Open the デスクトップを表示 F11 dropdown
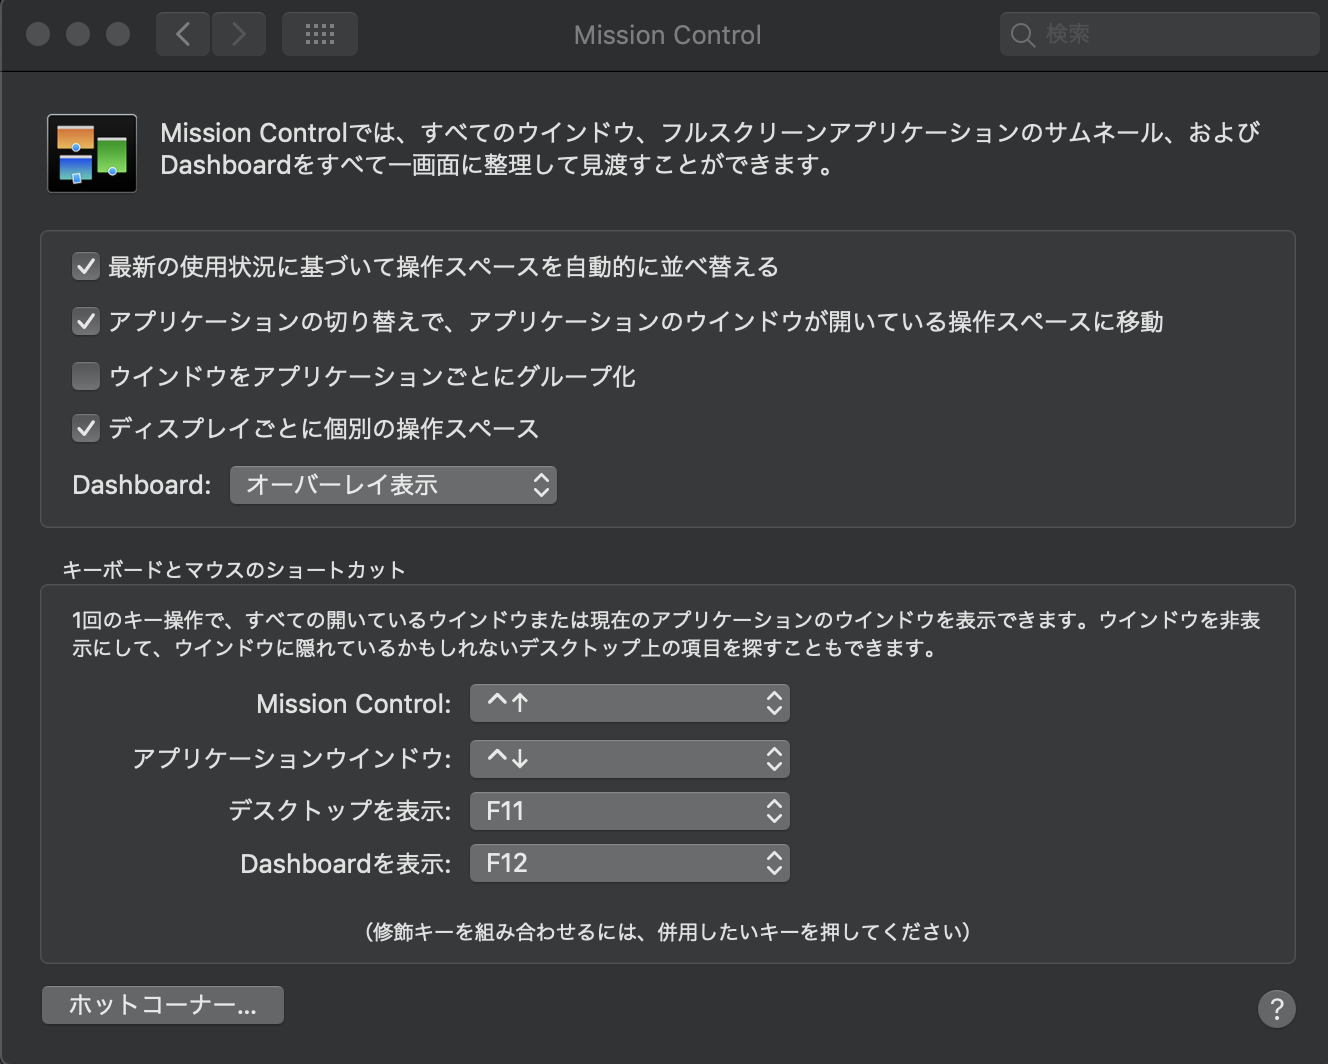Viewport: 1328px width, 1064px height. tap(630, 811)
